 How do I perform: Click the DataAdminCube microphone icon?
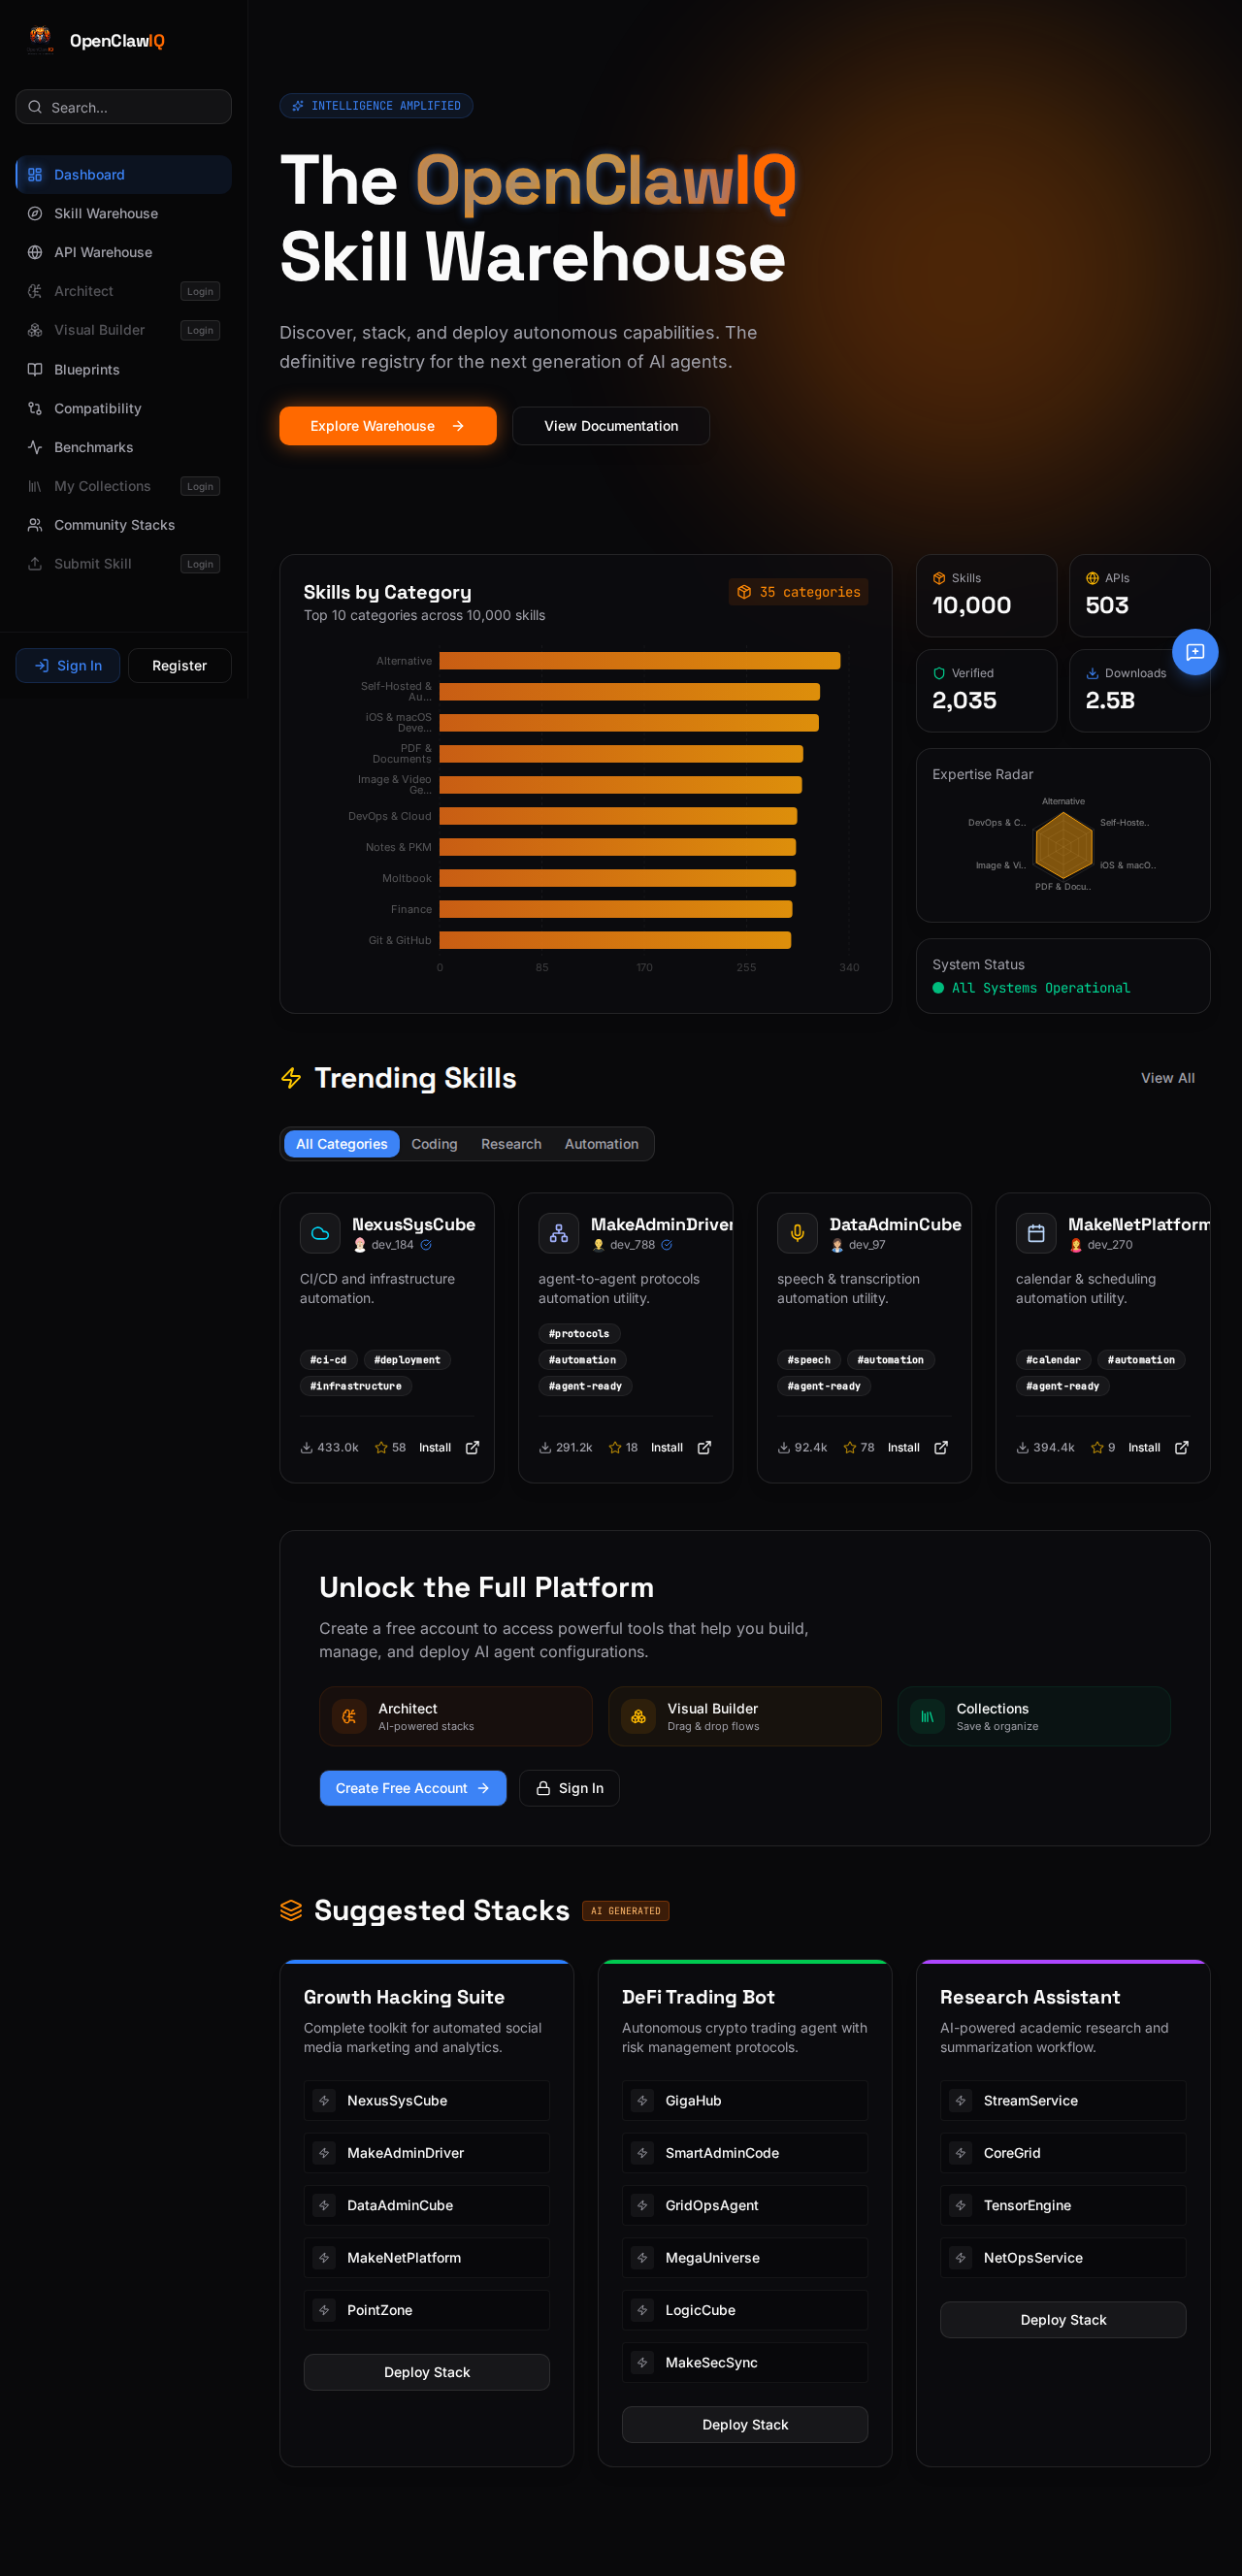(x=797, y=1233)
